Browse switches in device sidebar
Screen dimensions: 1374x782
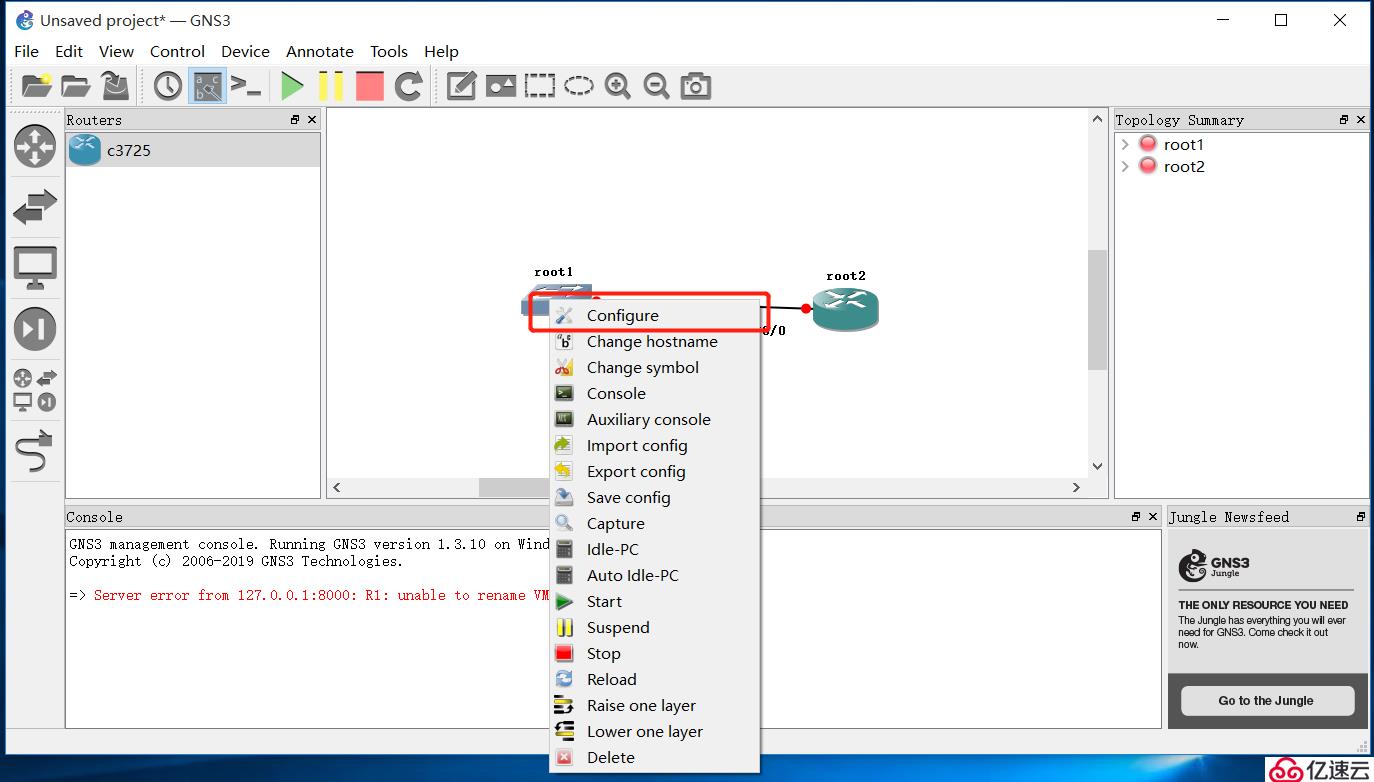tap(35, 208)
